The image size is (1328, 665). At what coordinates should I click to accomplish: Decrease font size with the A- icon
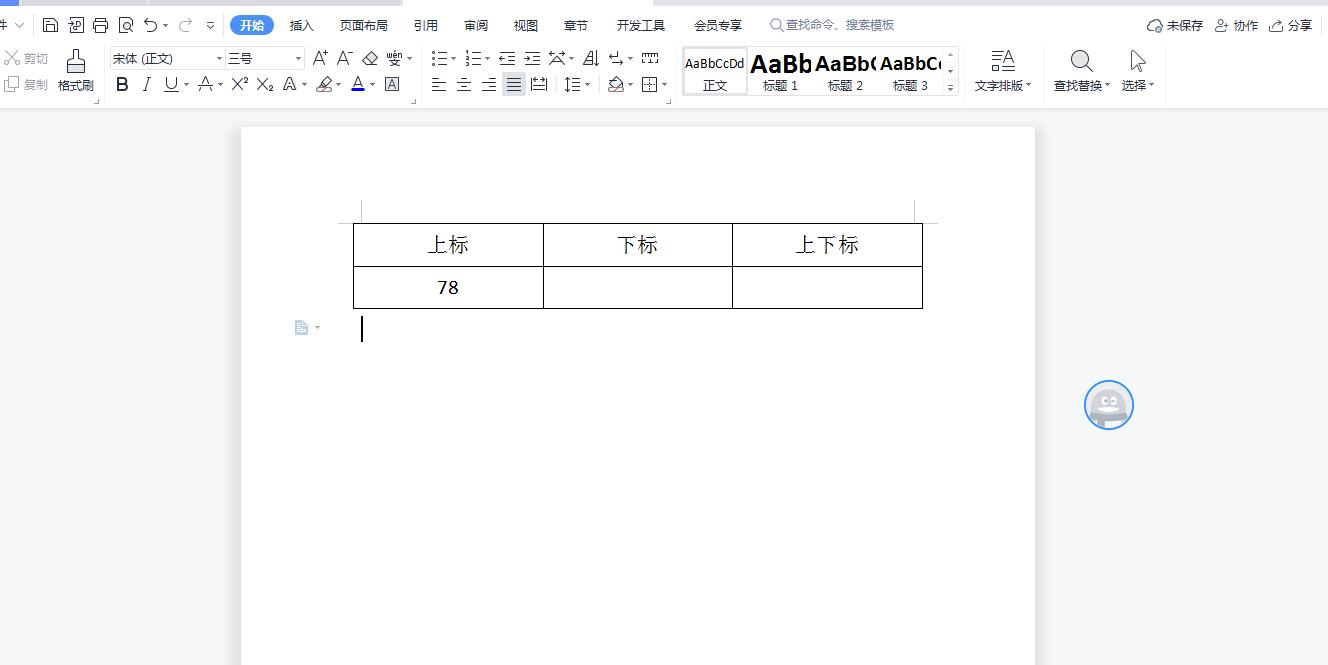[x=344, y=58]
